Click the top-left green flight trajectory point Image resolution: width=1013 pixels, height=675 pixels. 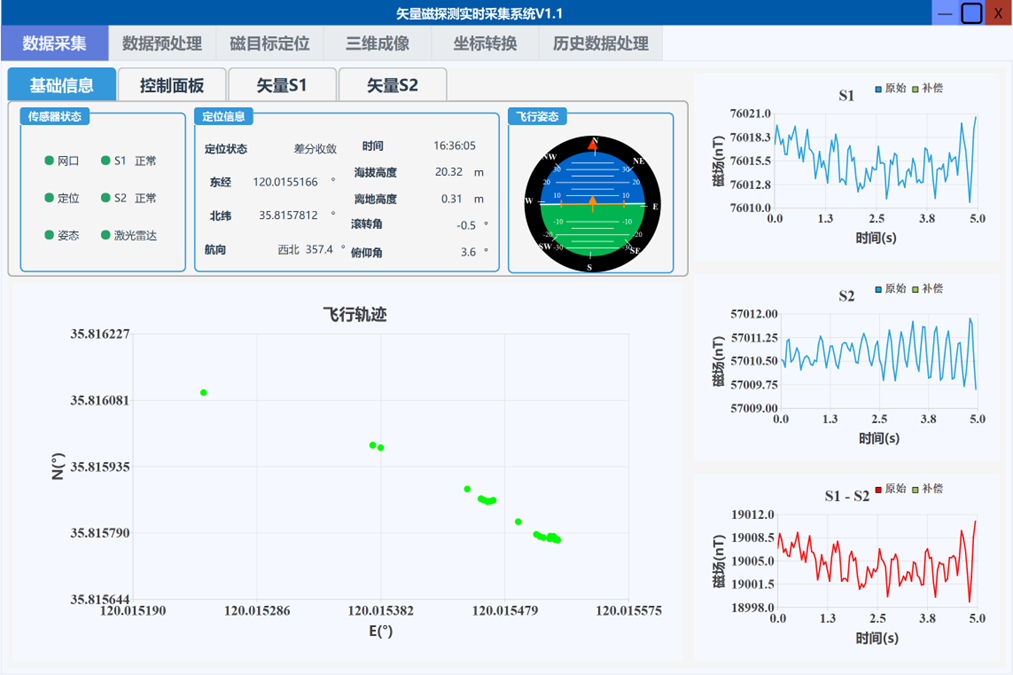tap(204, 393)
